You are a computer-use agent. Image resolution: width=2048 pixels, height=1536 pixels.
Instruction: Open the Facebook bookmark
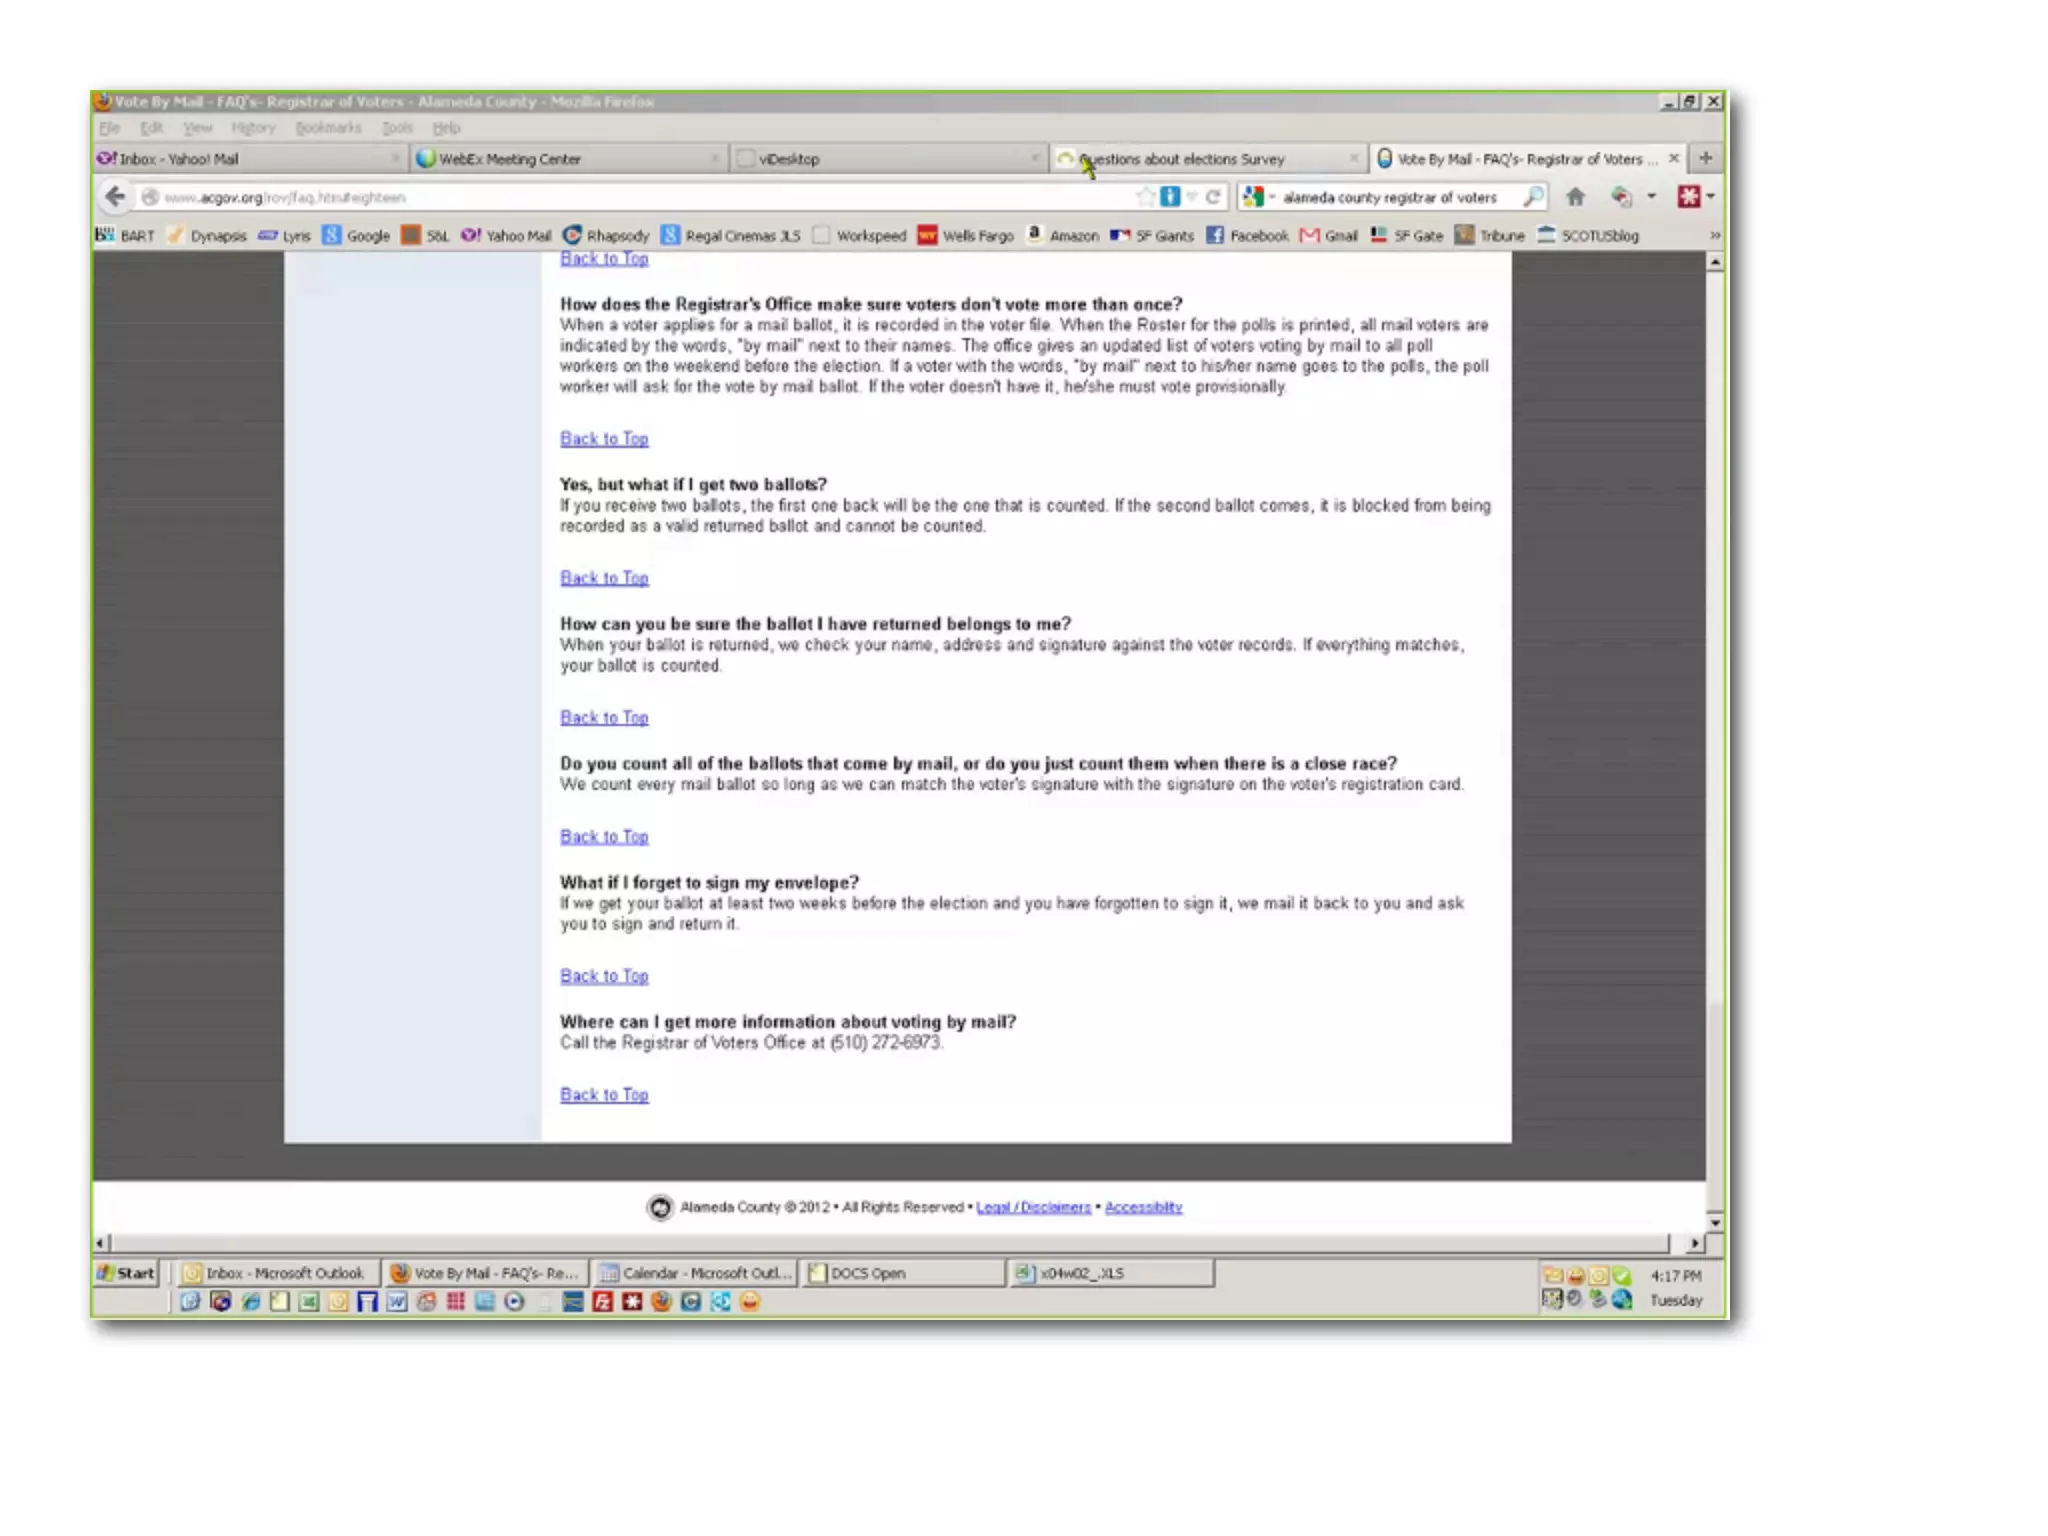click(x=1248, y=235)
